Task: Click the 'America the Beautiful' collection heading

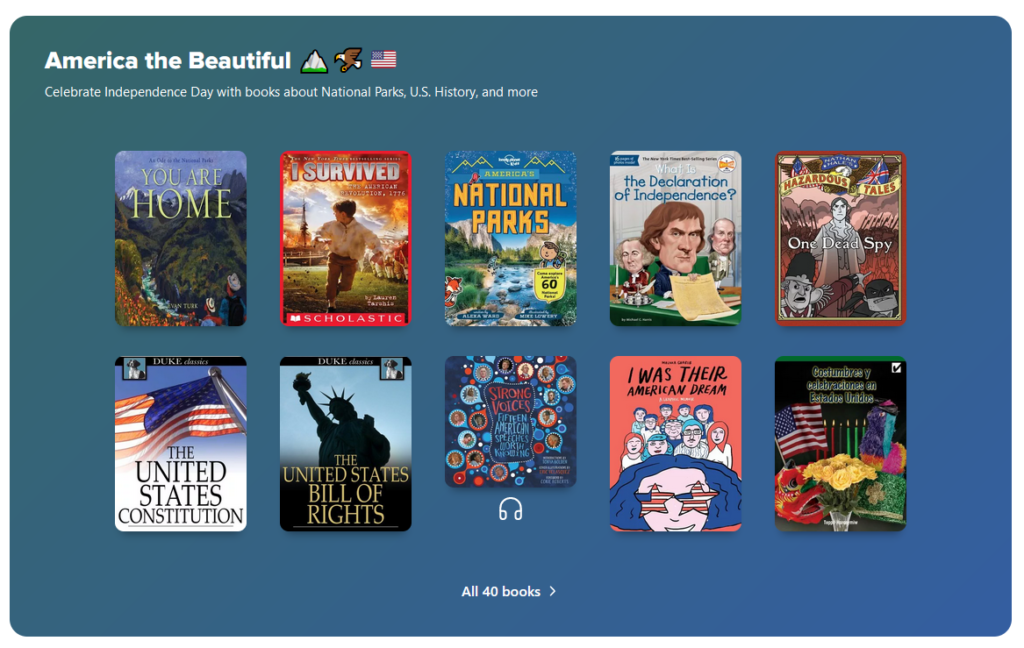Action: (168, 61)
